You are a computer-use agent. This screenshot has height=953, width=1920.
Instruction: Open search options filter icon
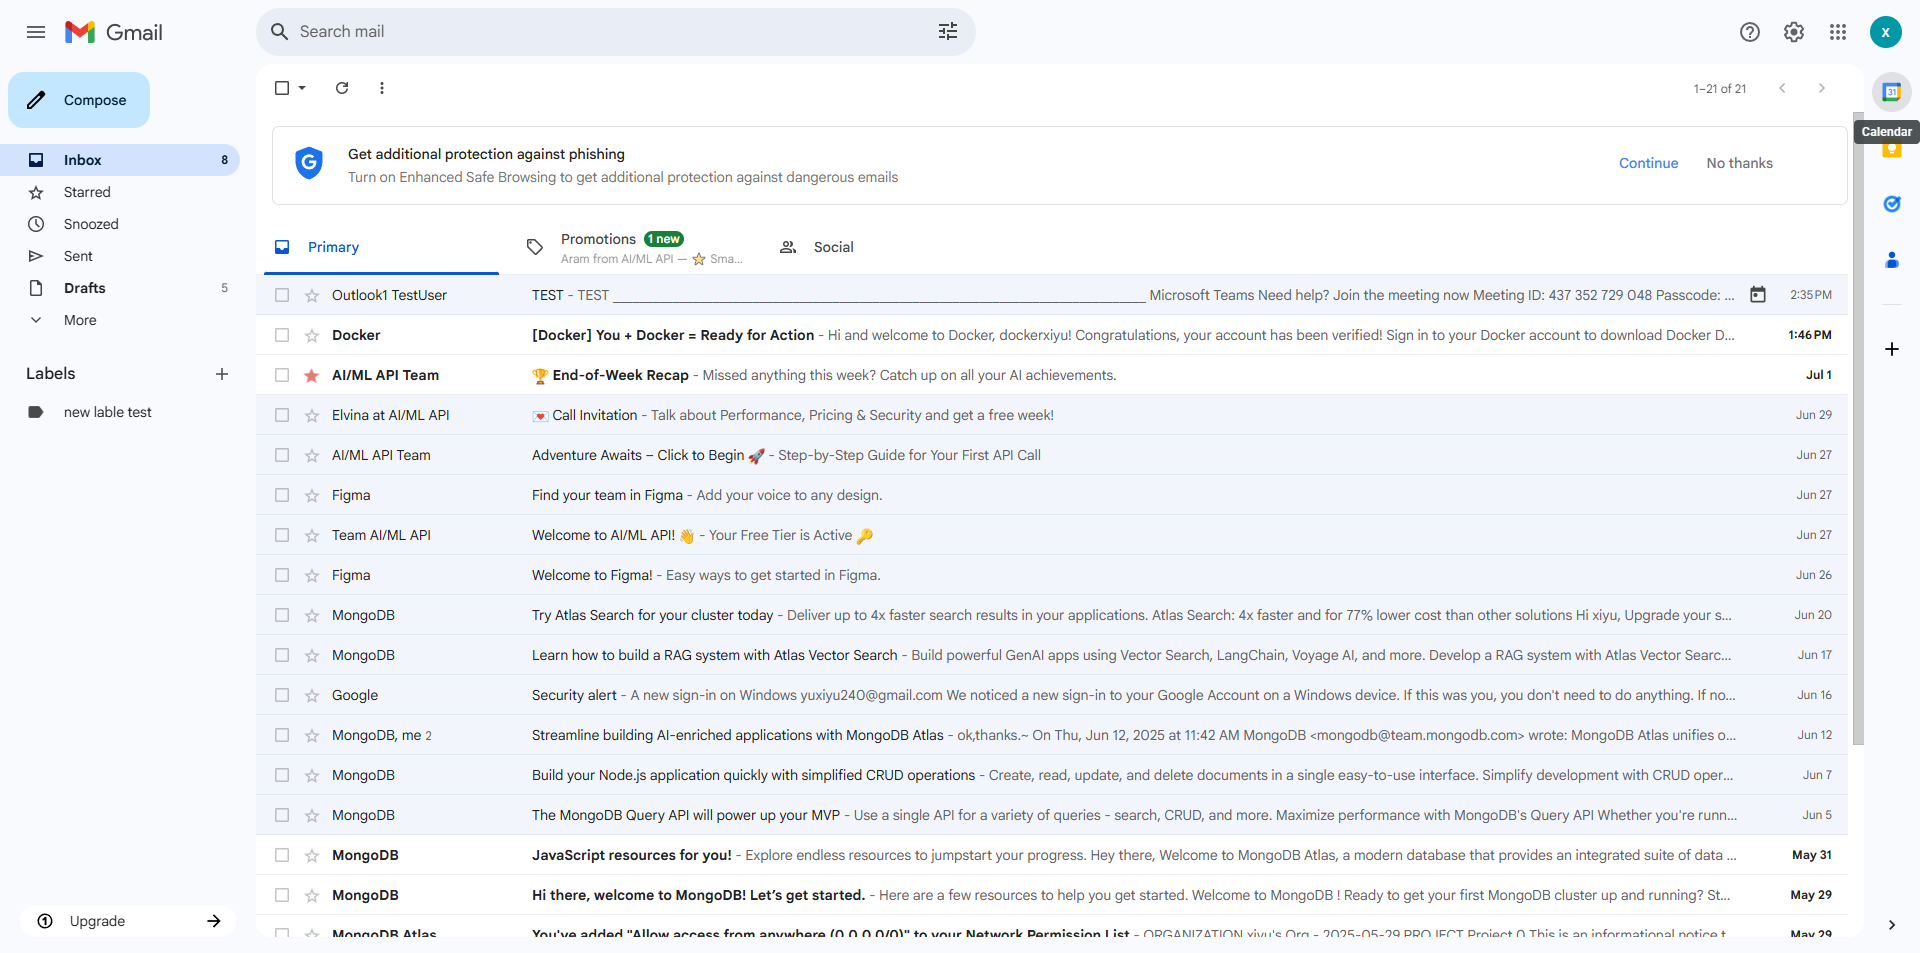(x=948, y=32)
